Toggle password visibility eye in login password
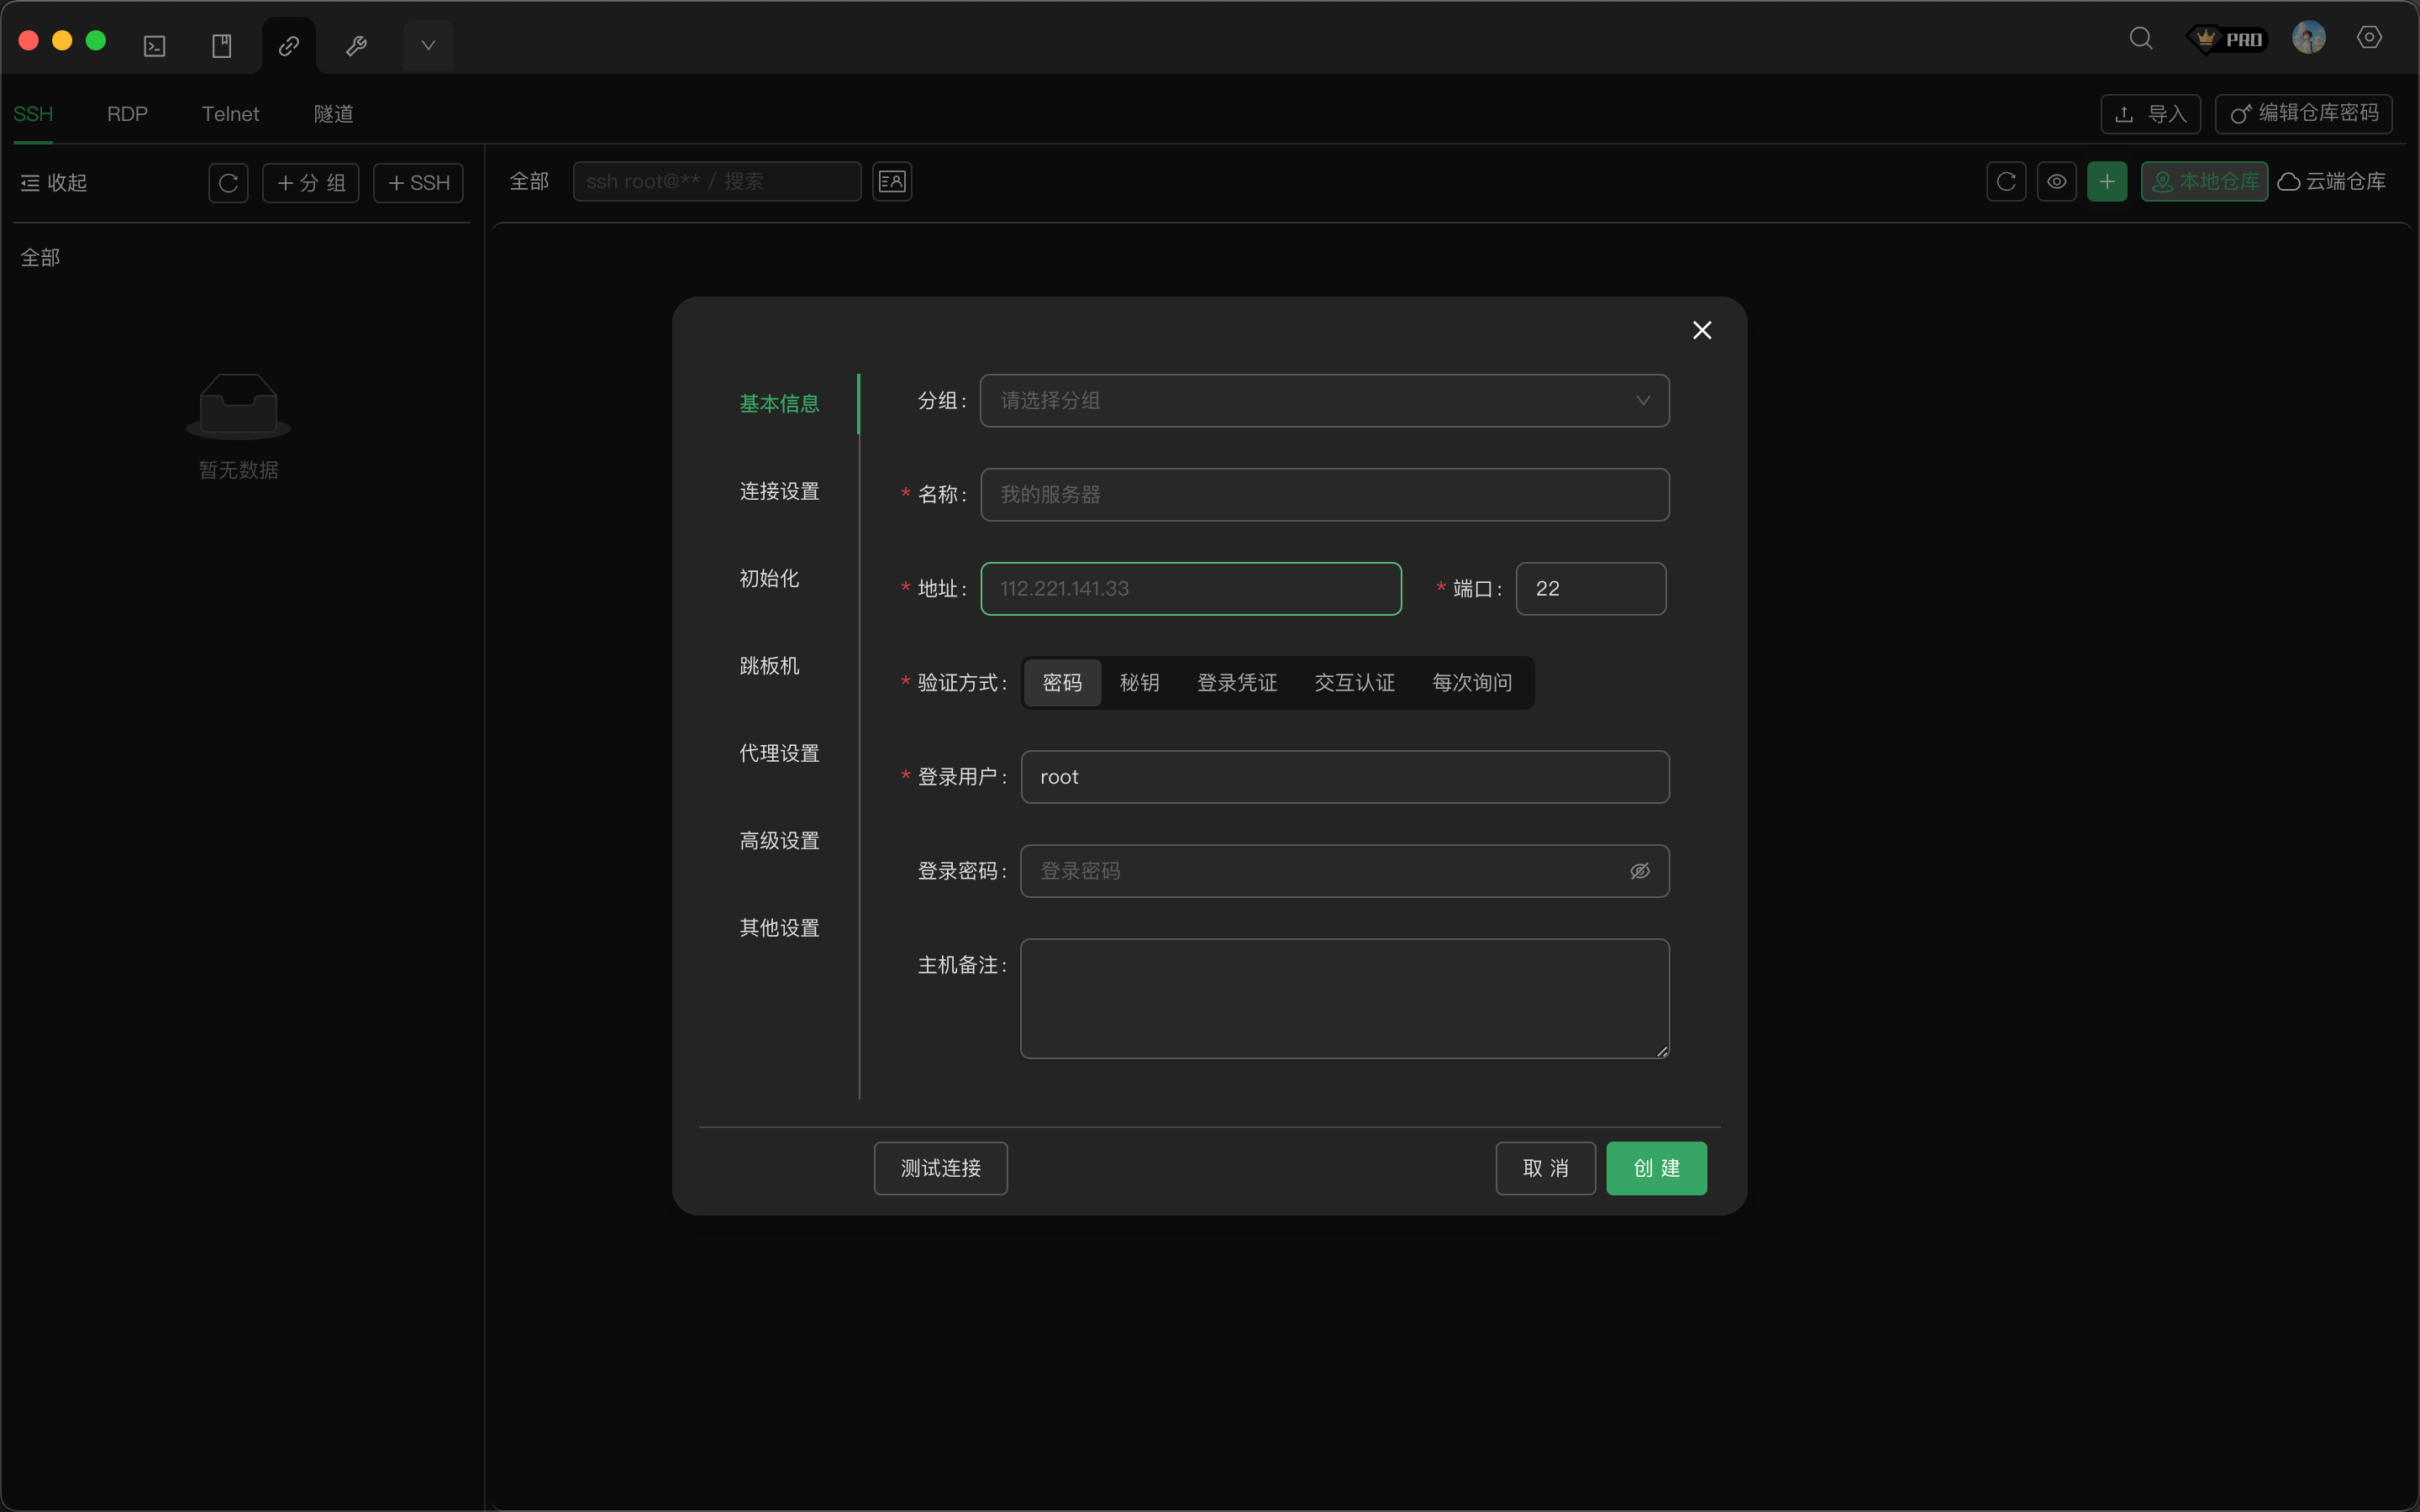Screen dimensions: 2420x1512 (x=1639, y=871)
